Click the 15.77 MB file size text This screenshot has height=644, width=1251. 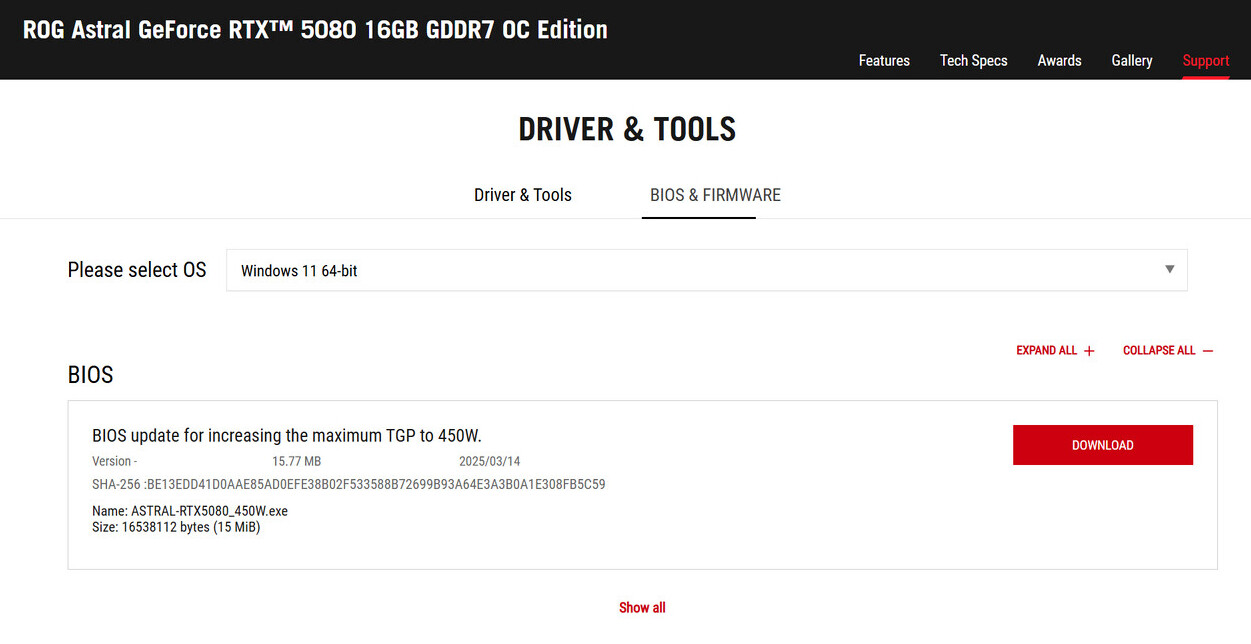click(x=296, y=462)
